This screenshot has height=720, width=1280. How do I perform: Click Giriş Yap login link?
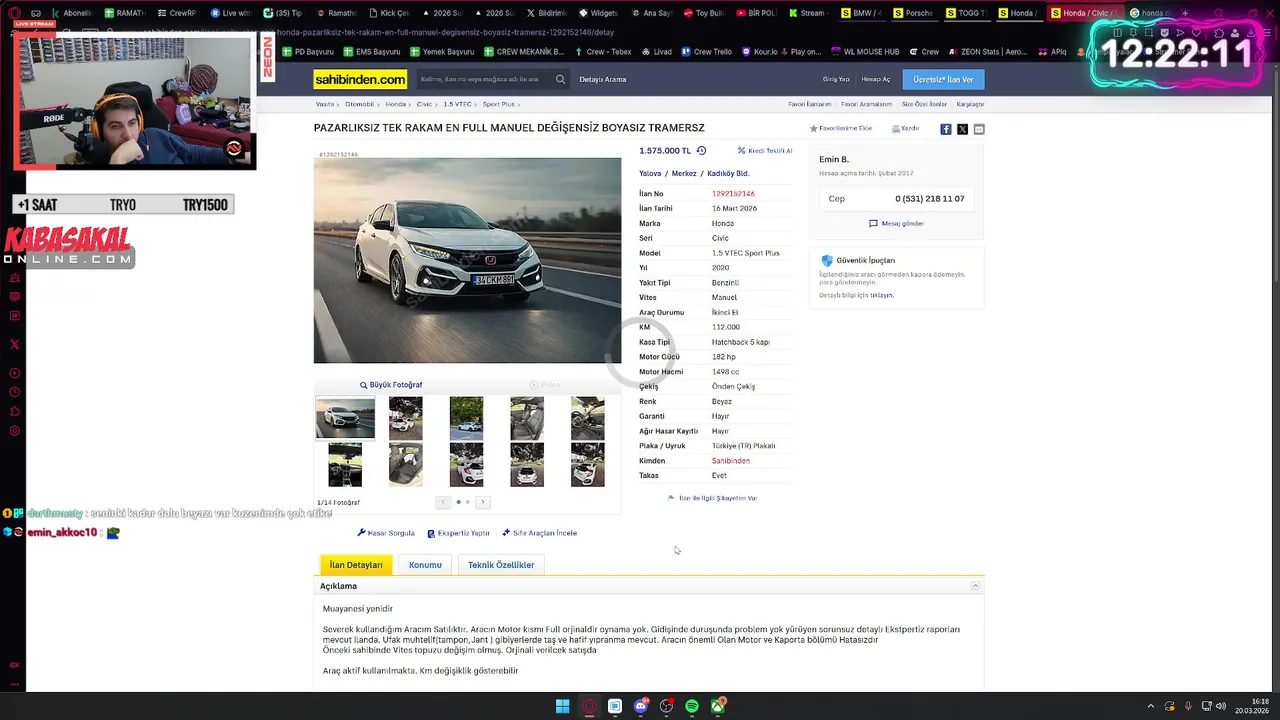click(836, 79)
